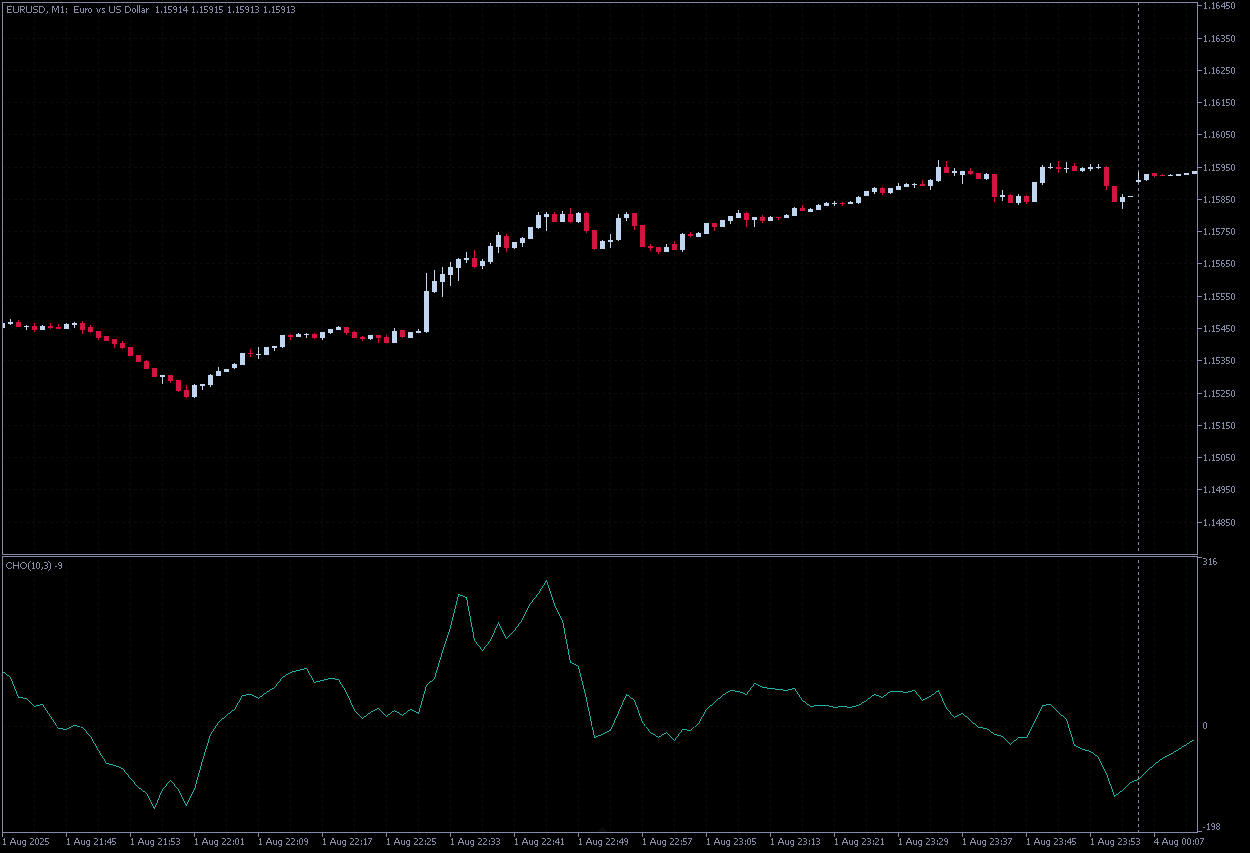Click the 1.15950 price scale label
Viewport: 1250px width, 853px height.
(1221, 167)
